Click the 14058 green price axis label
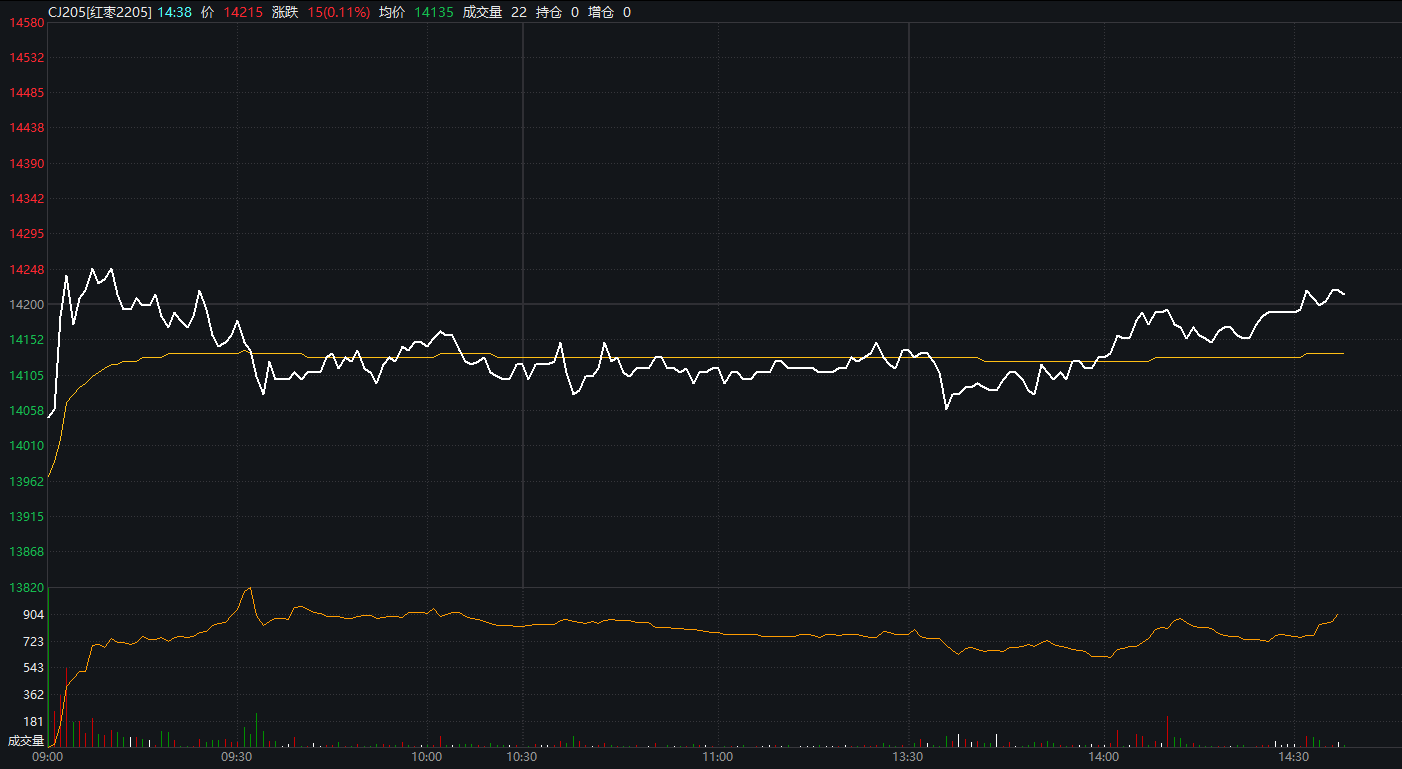The height and width of the screenshot is (769, 1402). [26, 411]
